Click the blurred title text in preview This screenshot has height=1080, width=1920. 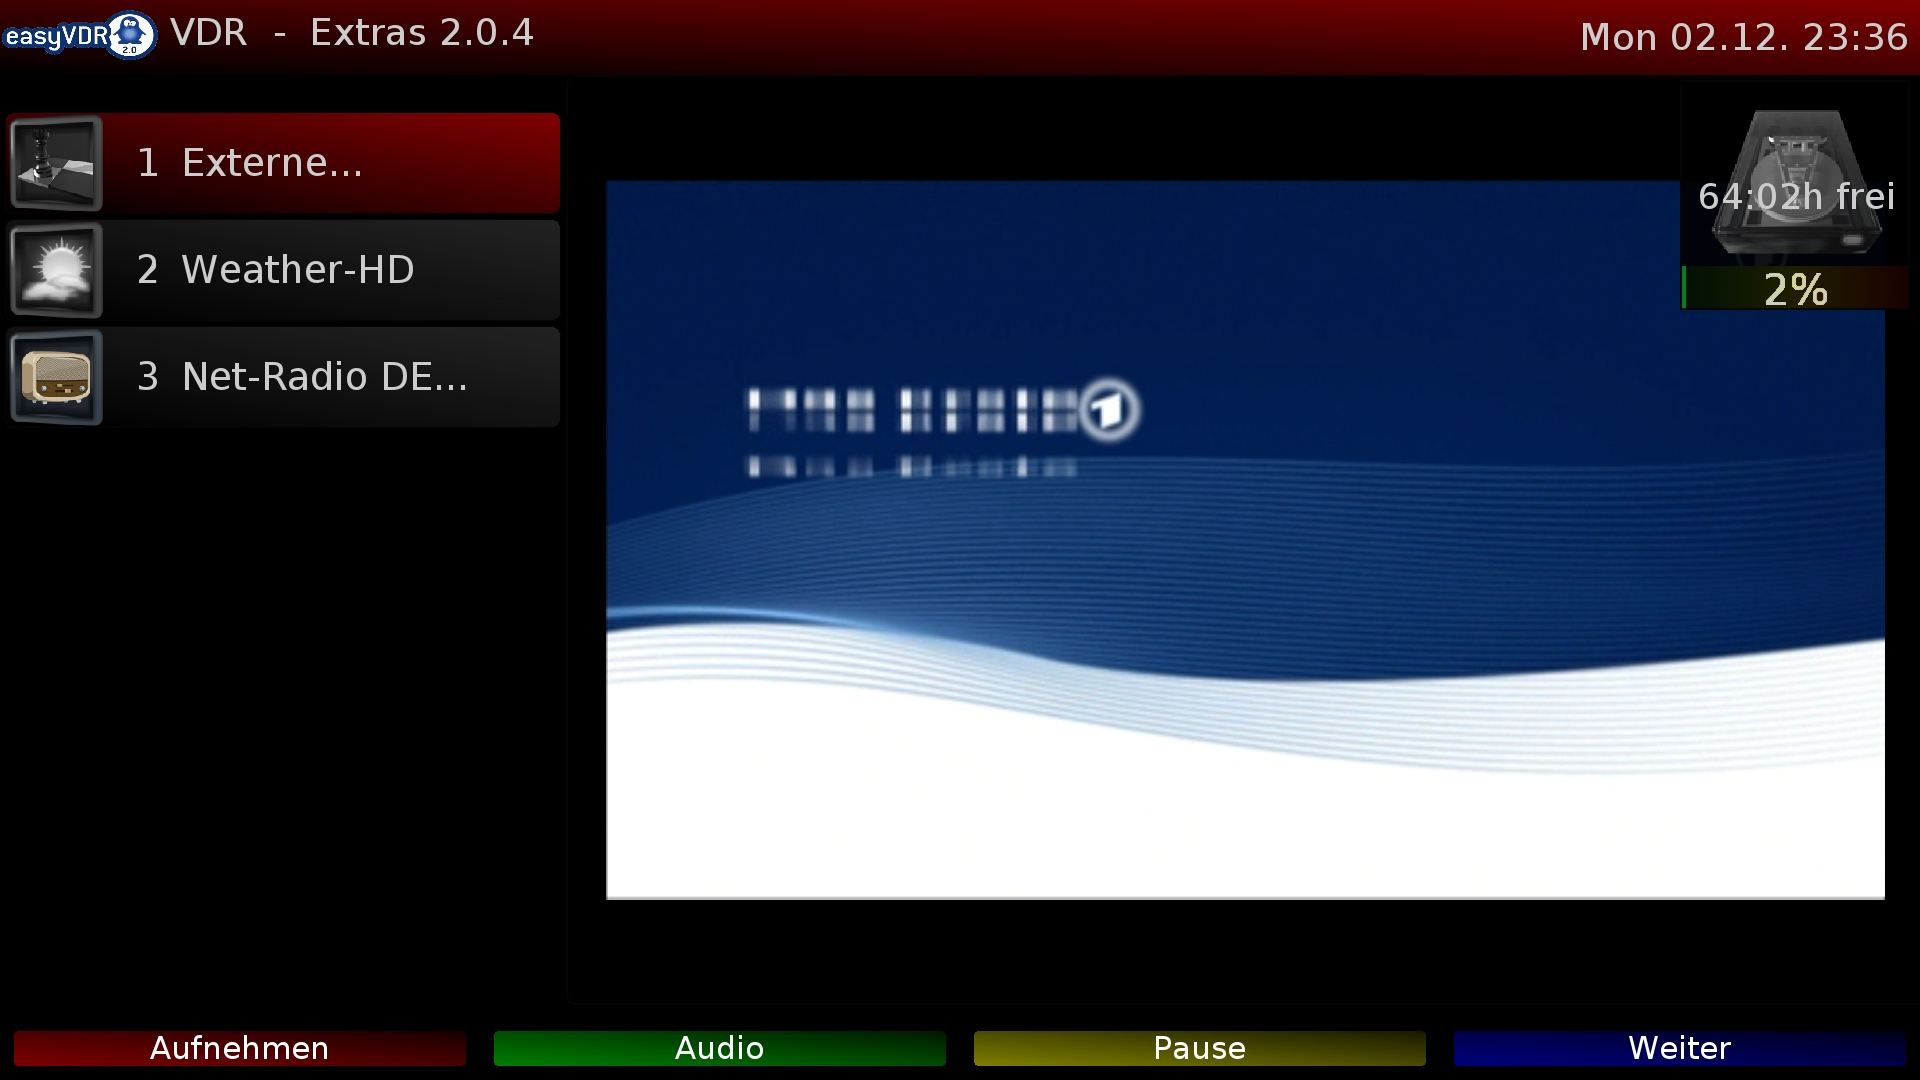tap(912, 412)
